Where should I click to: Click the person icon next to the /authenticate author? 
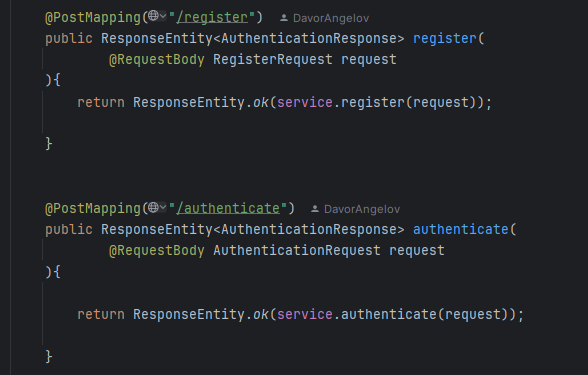tap(315, 209)
